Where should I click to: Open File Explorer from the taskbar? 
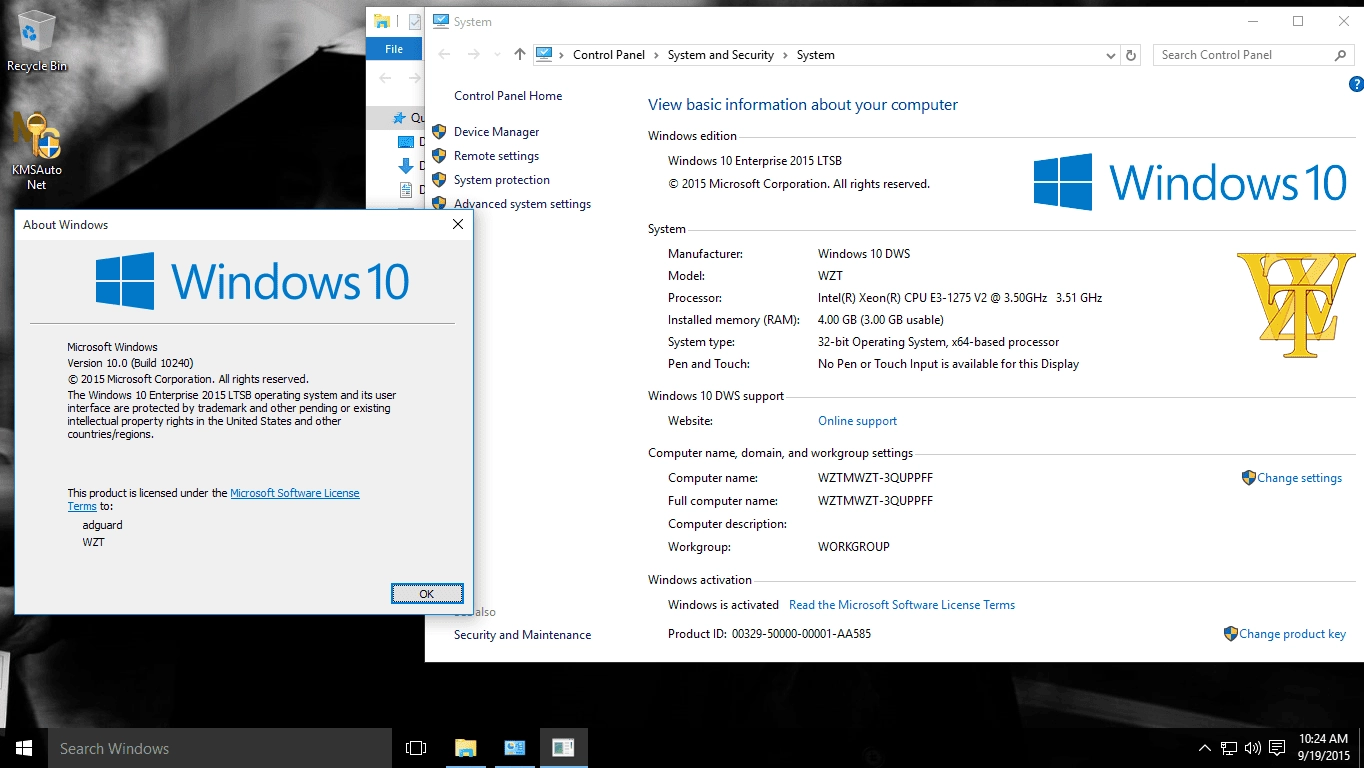pyautogui.click(x=466, y=748)
